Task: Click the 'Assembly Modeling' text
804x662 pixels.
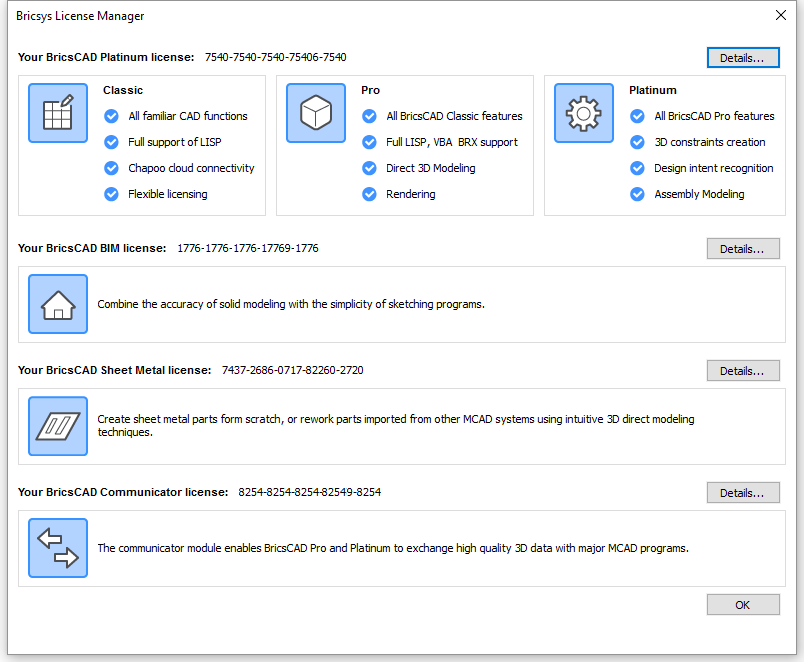Action: point(699,194)
